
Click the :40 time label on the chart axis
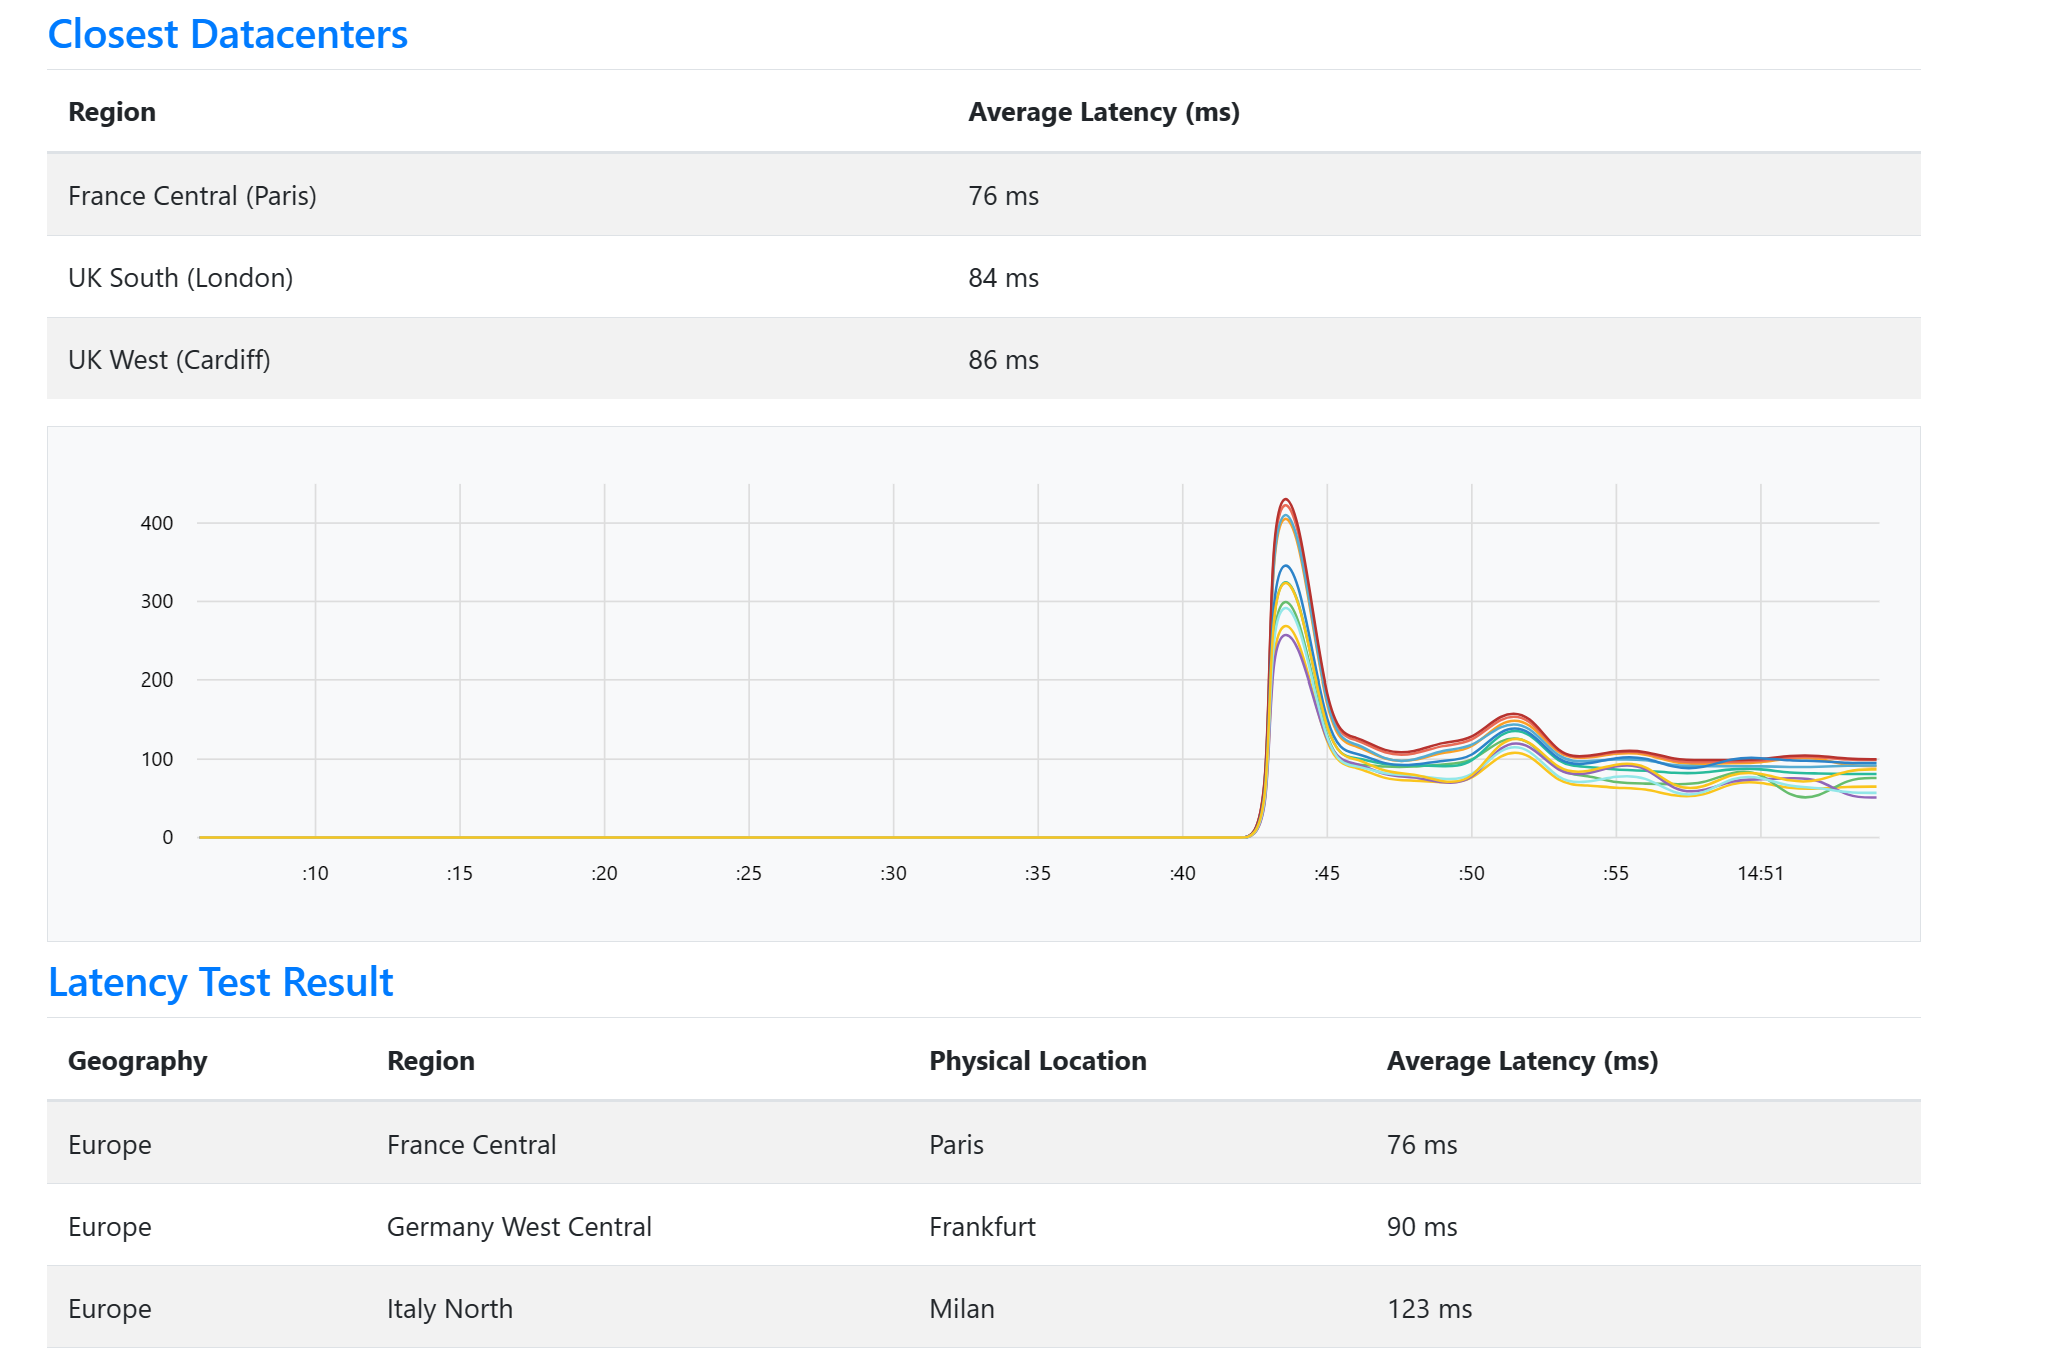click(1182, 871)
